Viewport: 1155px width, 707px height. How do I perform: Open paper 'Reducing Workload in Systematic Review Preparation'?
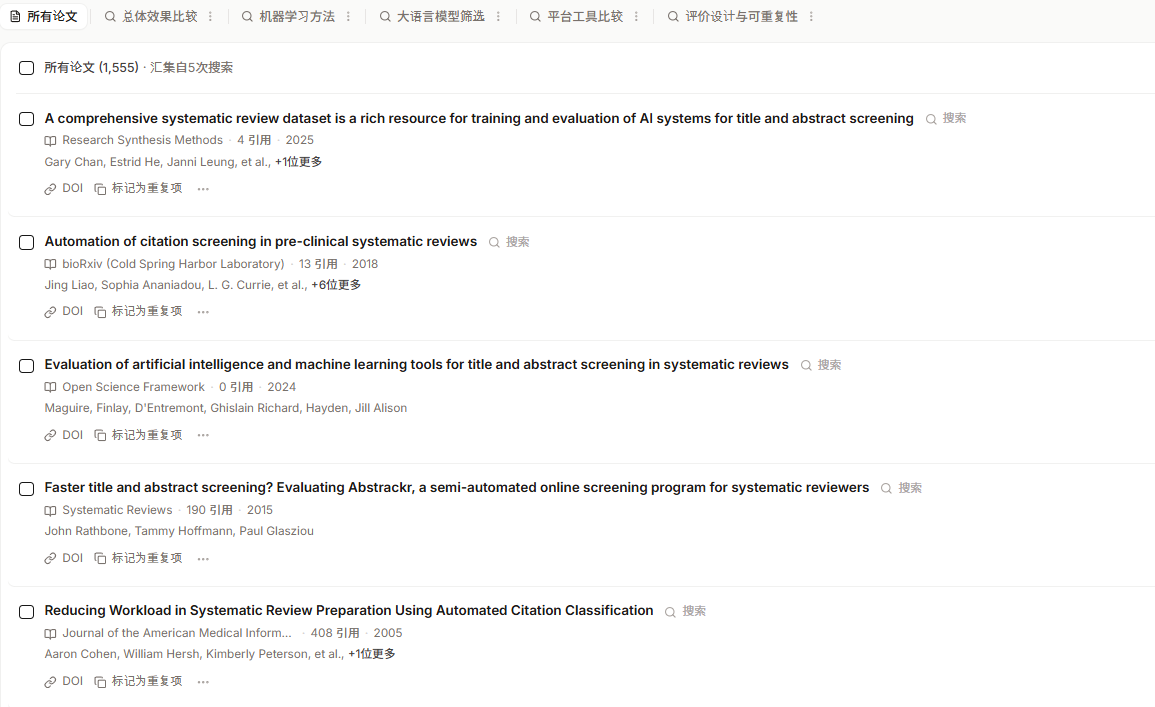(x=348, y=610)
